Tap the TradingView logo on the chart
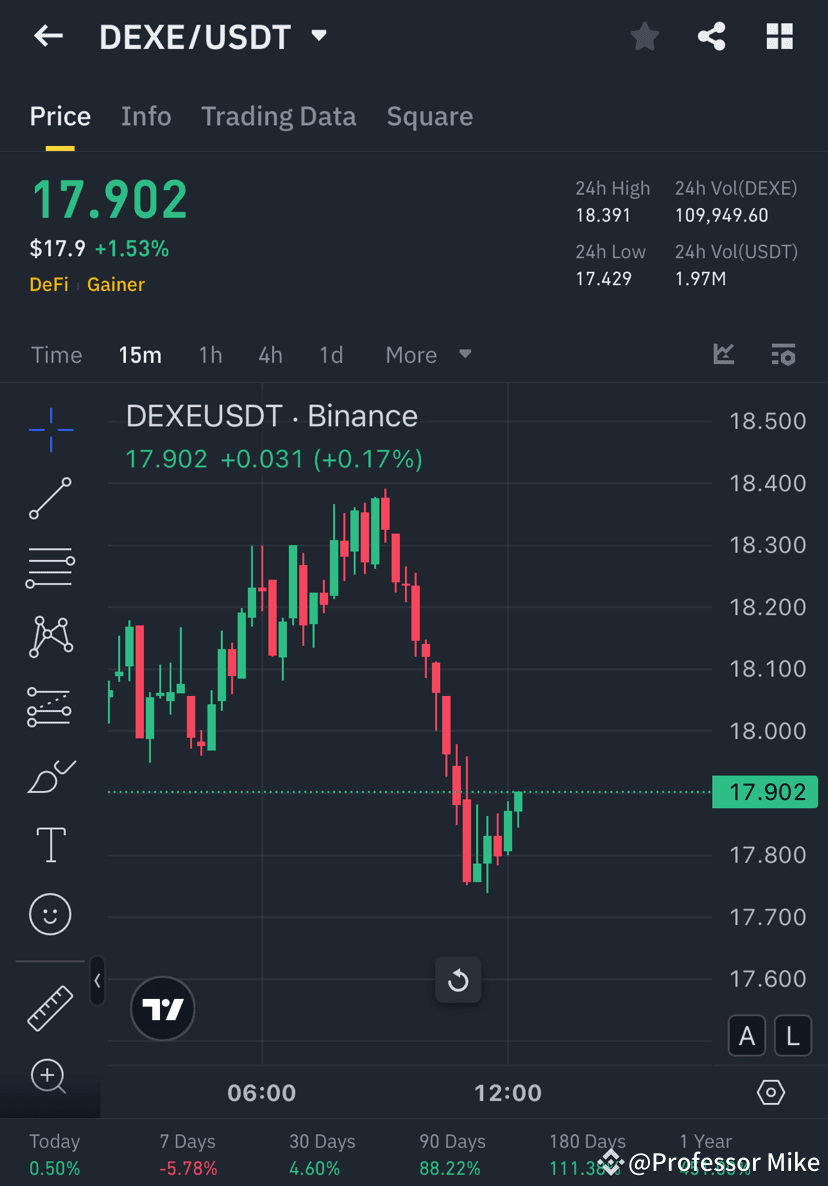 pos(162,1008)
